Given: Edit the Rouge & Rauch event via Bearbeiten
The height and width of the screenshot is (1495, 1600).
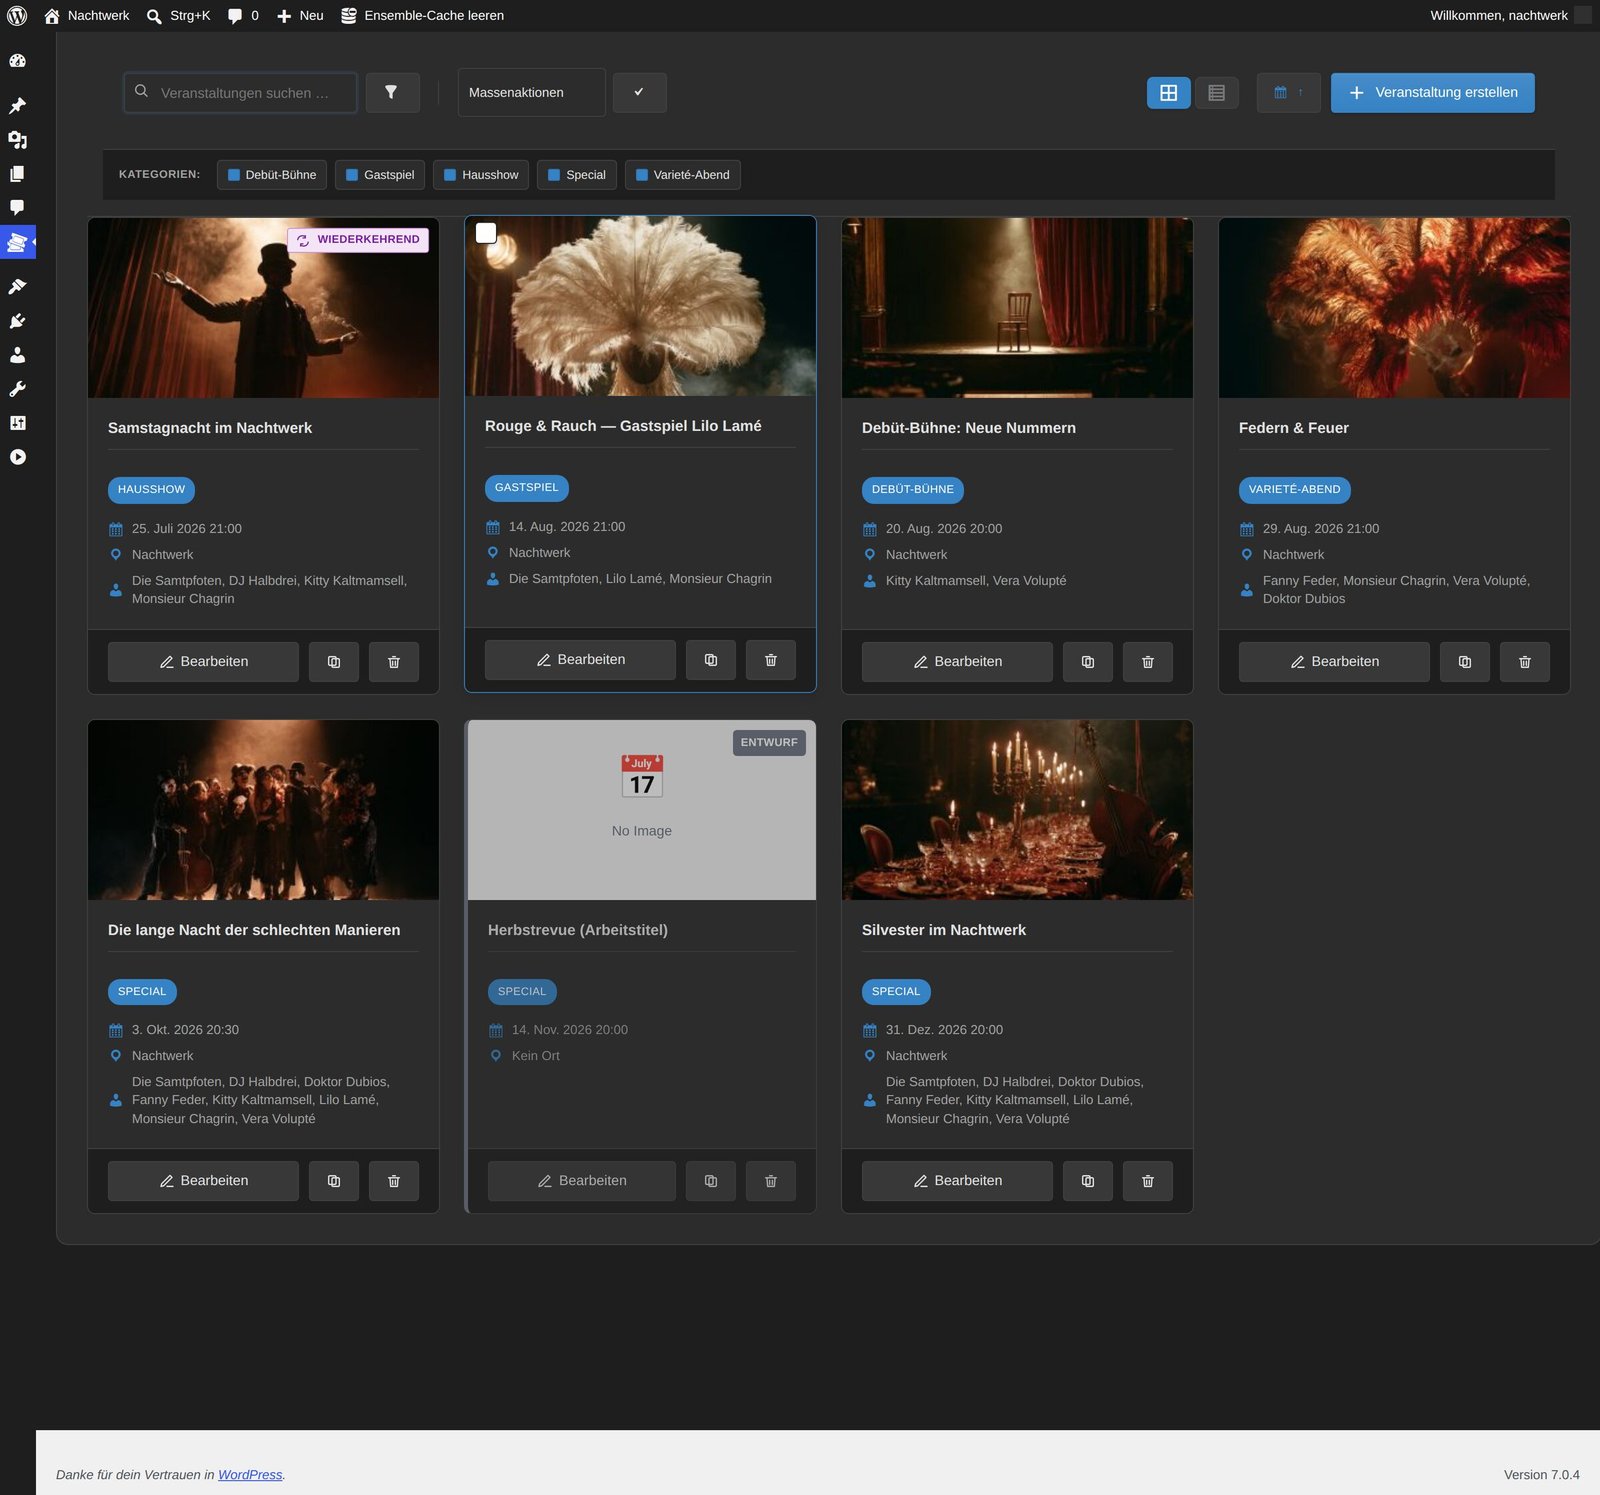Looking at the screenshot, I should (x=581, y=660).
